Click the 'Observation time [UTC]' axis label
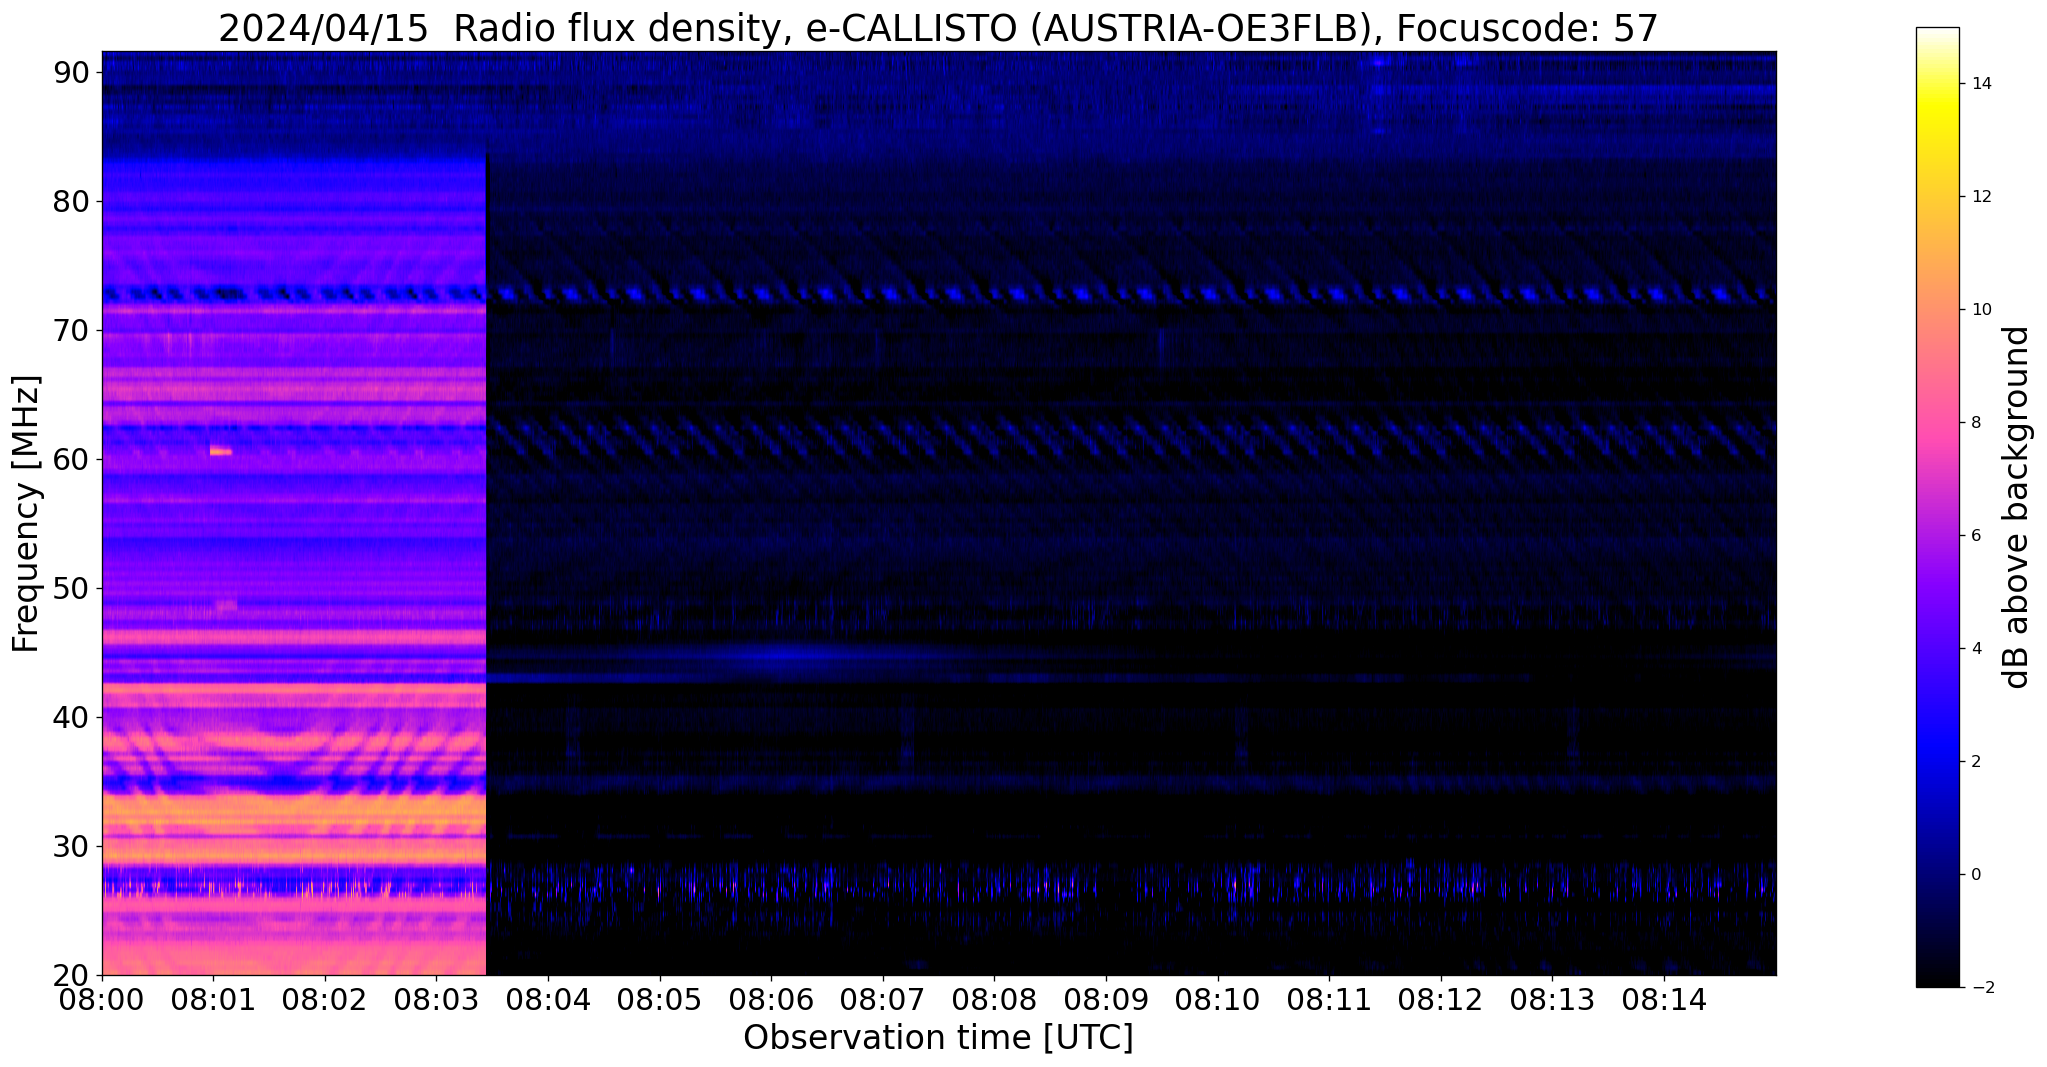Viewport: 2047px width, 1067px height. click(938, 1038)
